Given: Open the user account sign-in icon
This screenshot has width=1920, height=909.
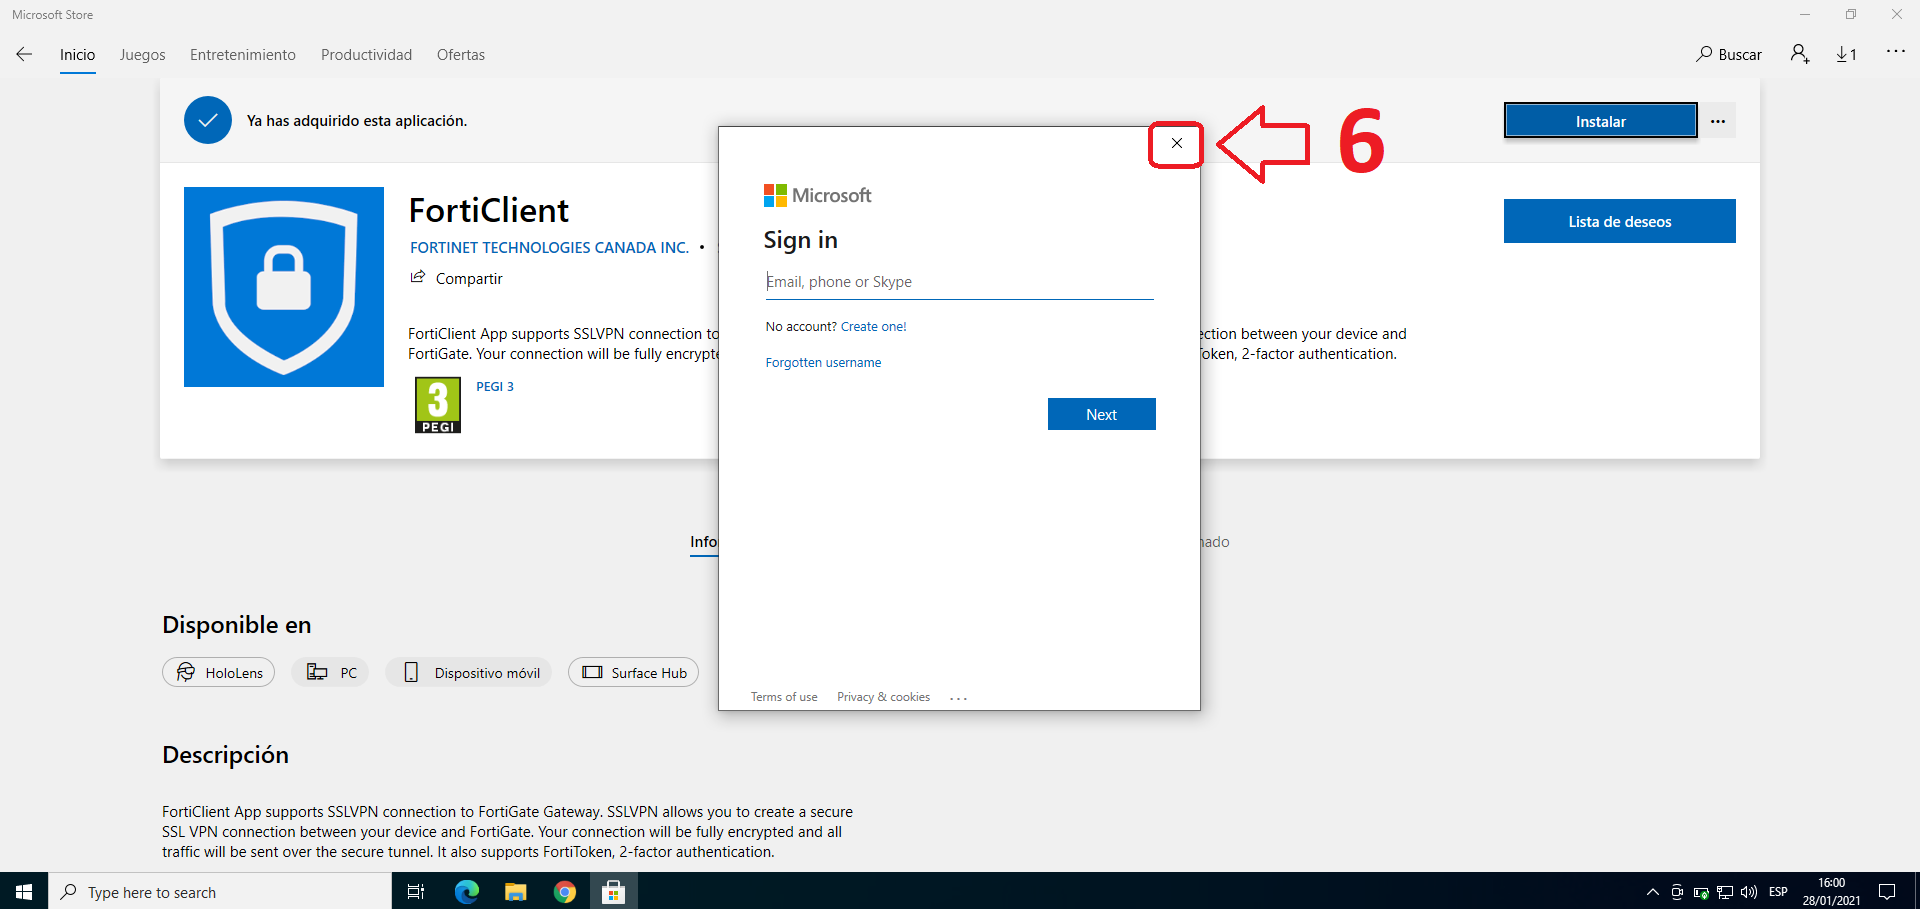Looking at the screenshot, I should (1800, 55).
